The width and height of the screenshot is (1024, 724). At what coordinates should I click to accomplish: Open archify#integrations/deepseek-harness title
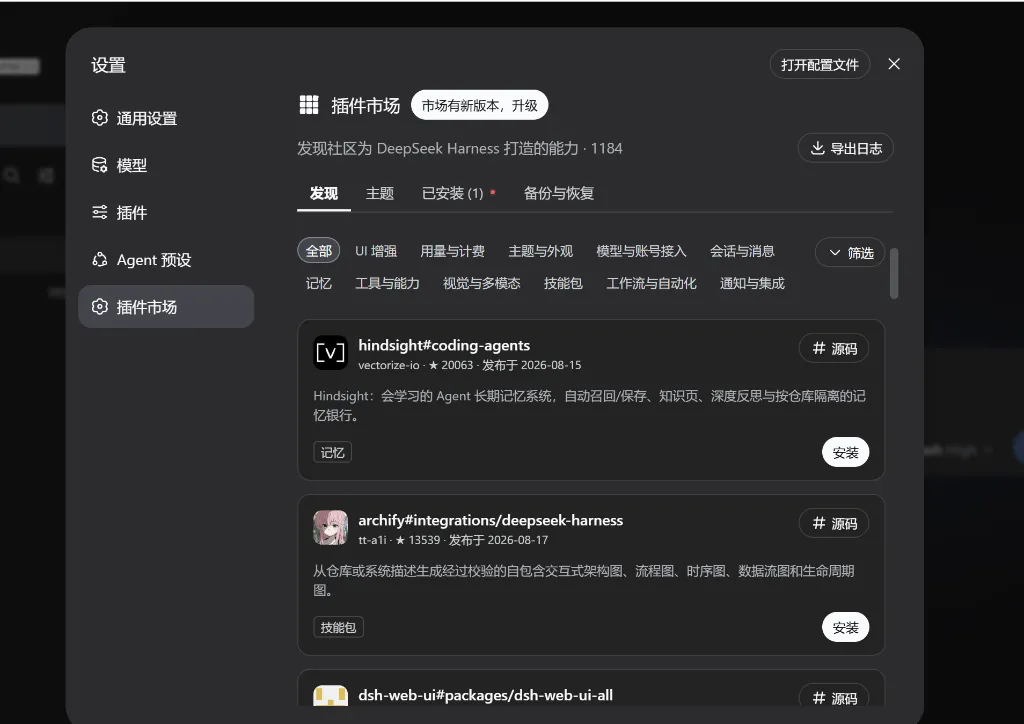[490, 520]
